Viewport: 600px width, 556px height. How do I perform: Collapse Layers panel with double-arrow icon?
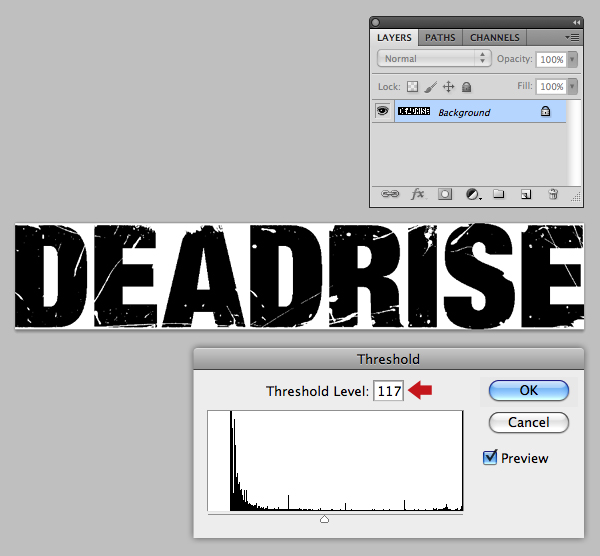(x=576, y=23)
